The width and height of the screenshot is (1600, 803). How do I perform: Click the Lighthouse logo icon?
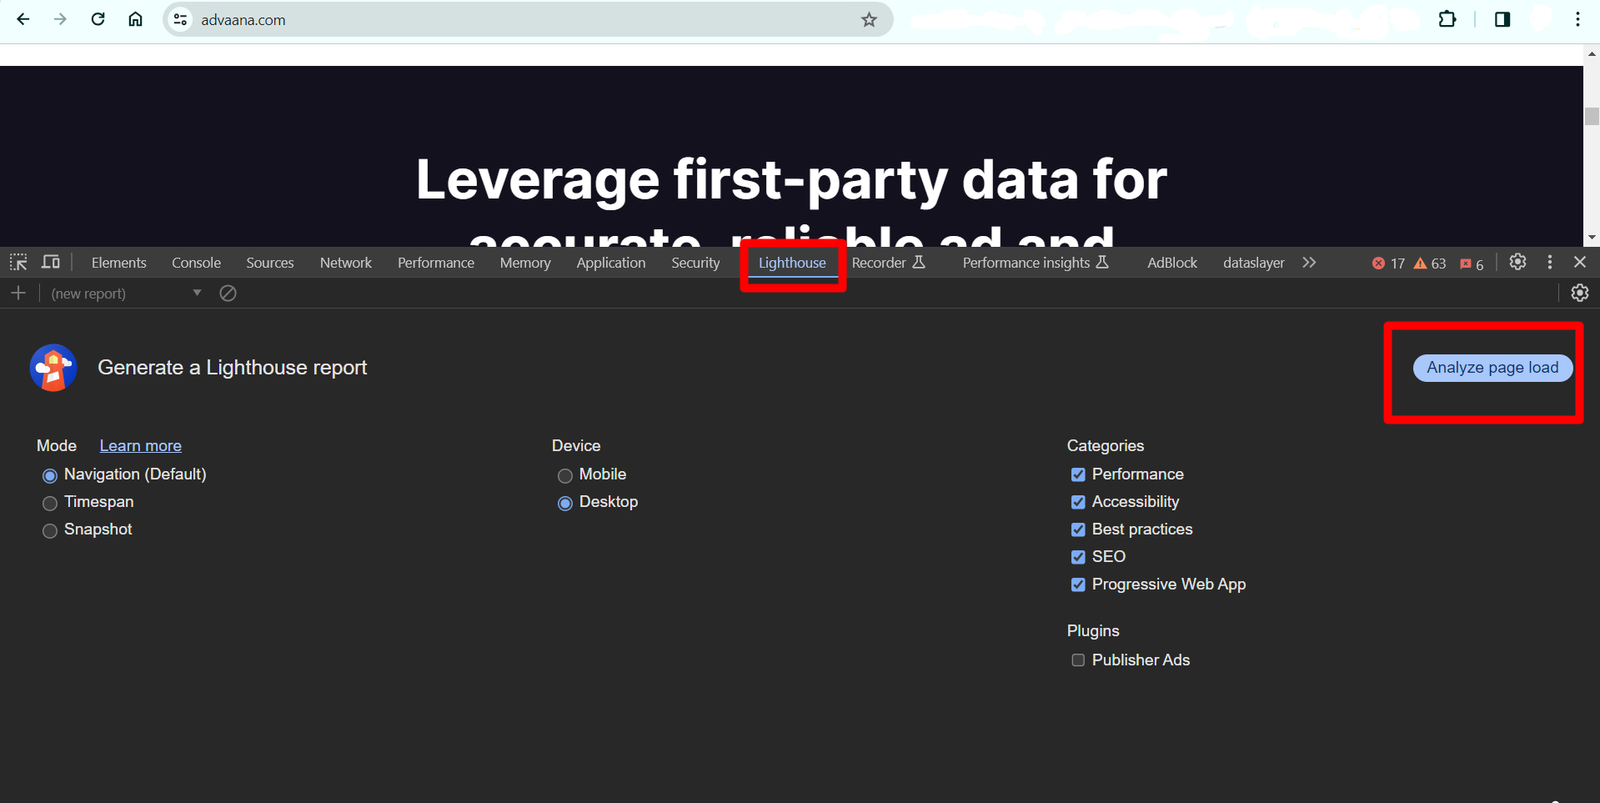(54, 368)
